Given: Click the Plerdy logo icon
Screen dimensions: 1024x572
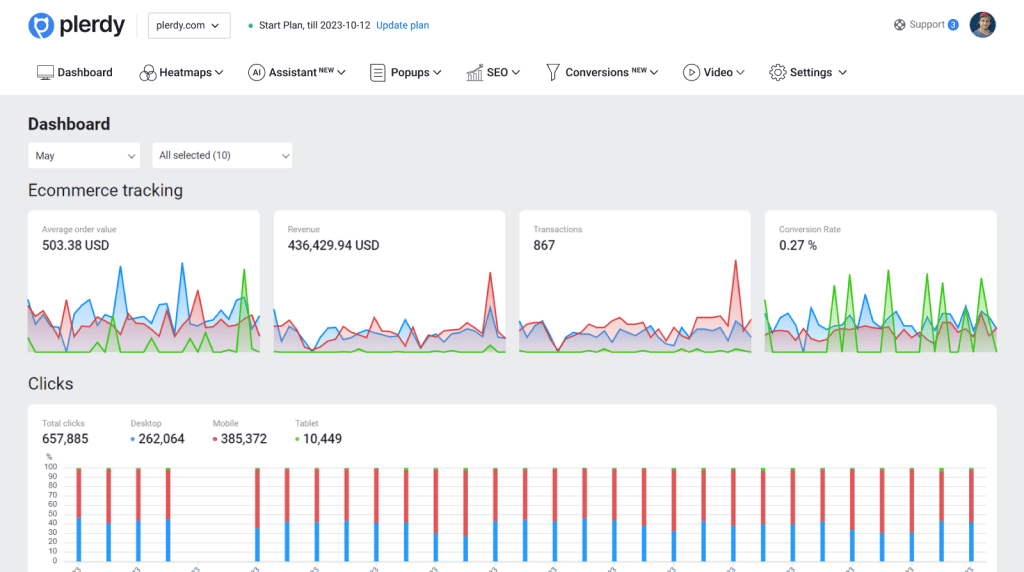Looking at the screenshot, I should 41,26.
